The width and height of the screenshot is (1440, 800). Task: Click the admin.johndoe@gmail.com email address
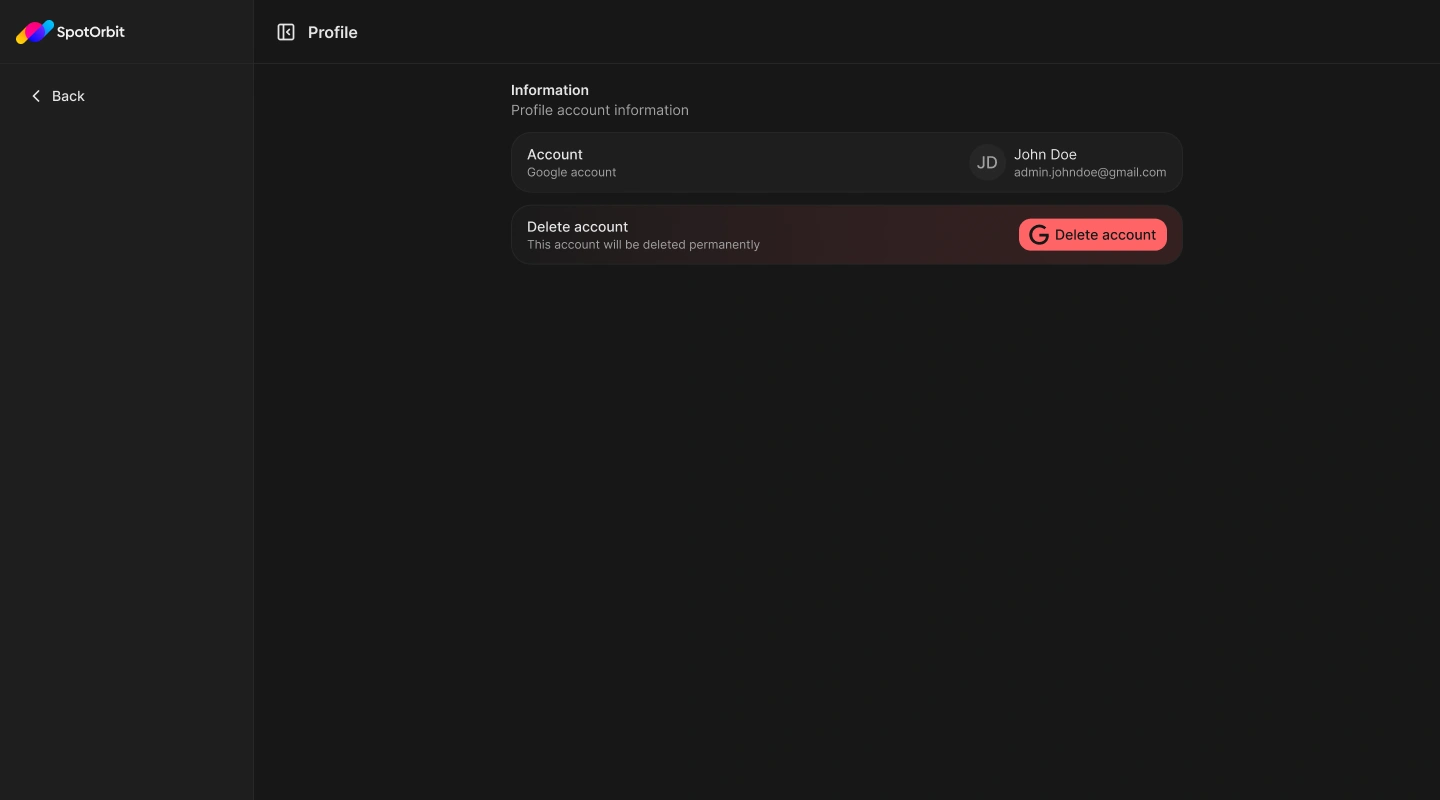tap(1090, 172)
